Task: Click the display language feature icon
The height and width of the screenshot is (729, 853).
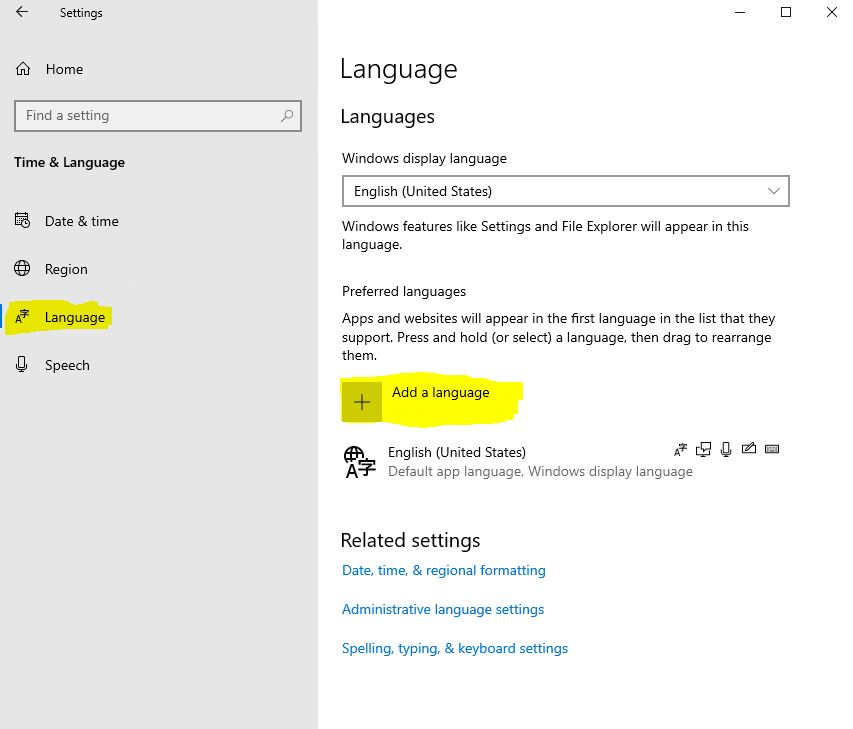Action: 680,449
